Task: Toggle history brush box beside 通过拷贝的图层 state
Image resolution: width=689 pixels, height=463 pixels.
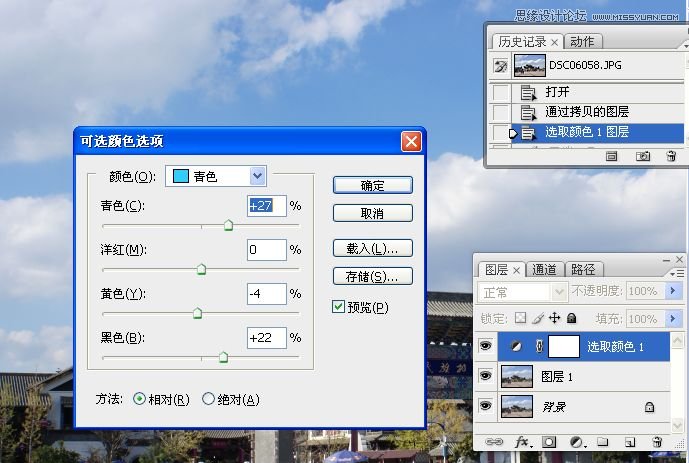Action: [500, 112]
